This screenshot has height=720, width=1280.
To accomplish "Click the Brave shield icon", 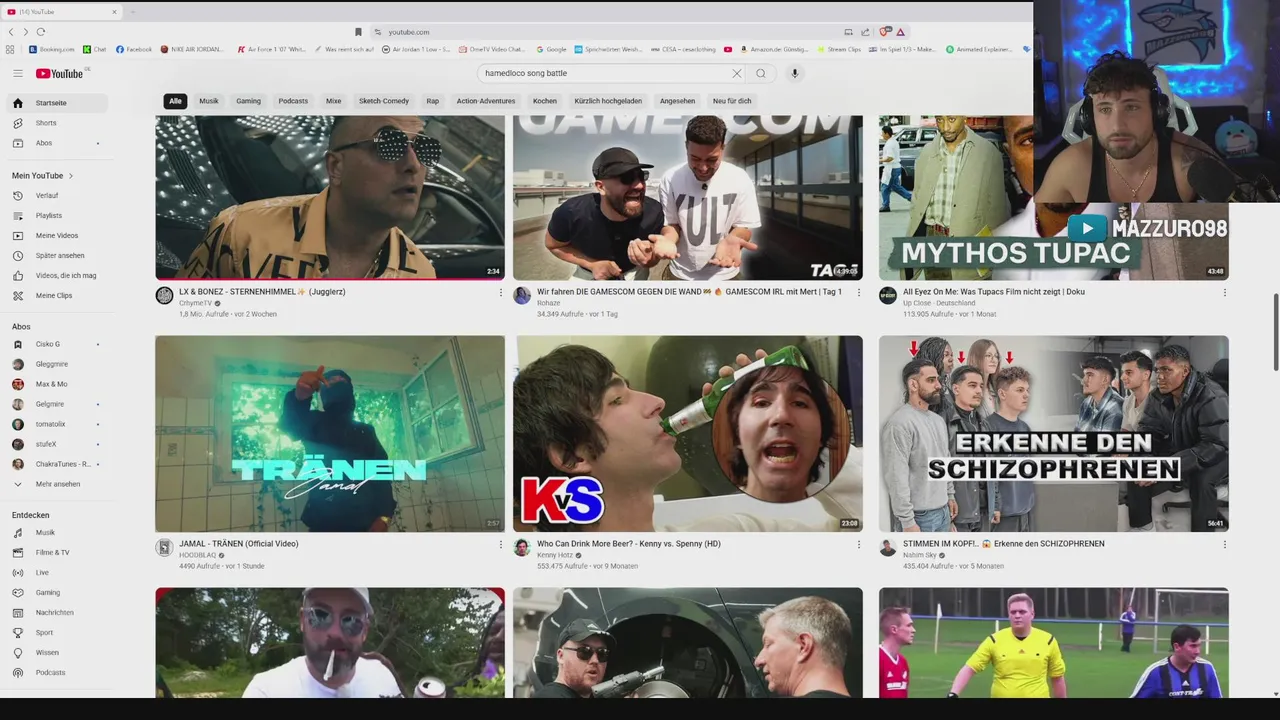I will pos(885,32).
